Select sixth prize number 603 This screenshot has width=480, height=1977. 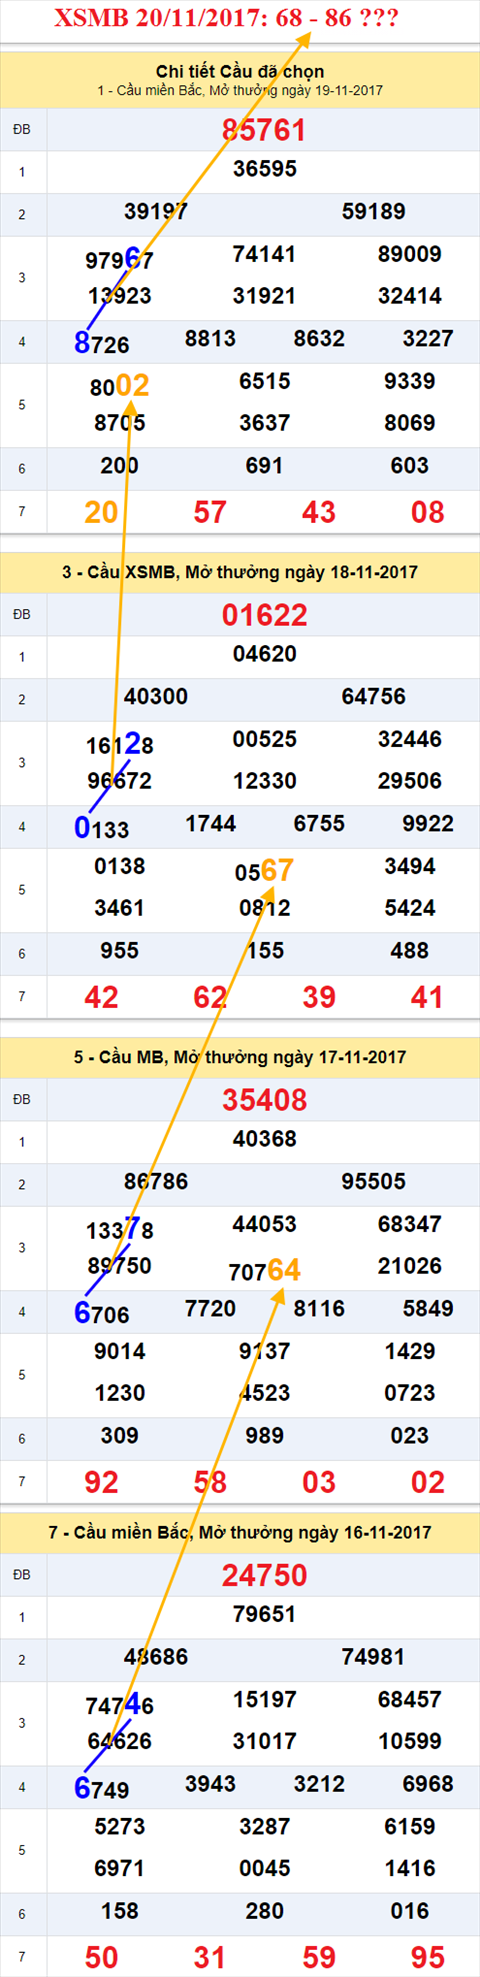[x=410, y=466]
